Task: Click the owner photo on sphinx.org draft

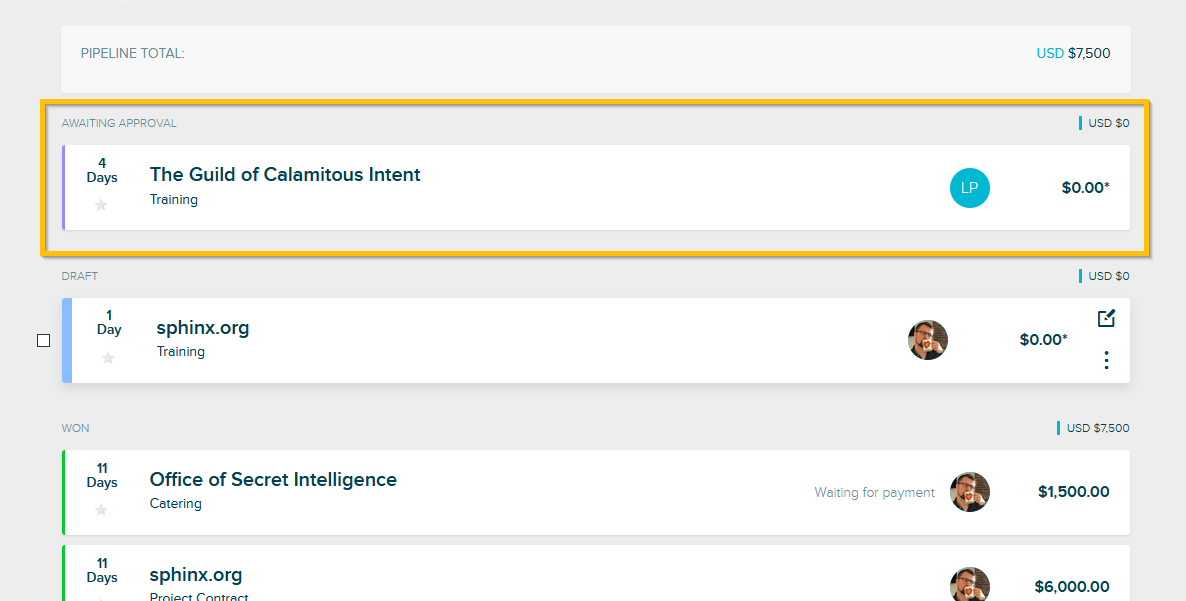Action: (928, 340)
